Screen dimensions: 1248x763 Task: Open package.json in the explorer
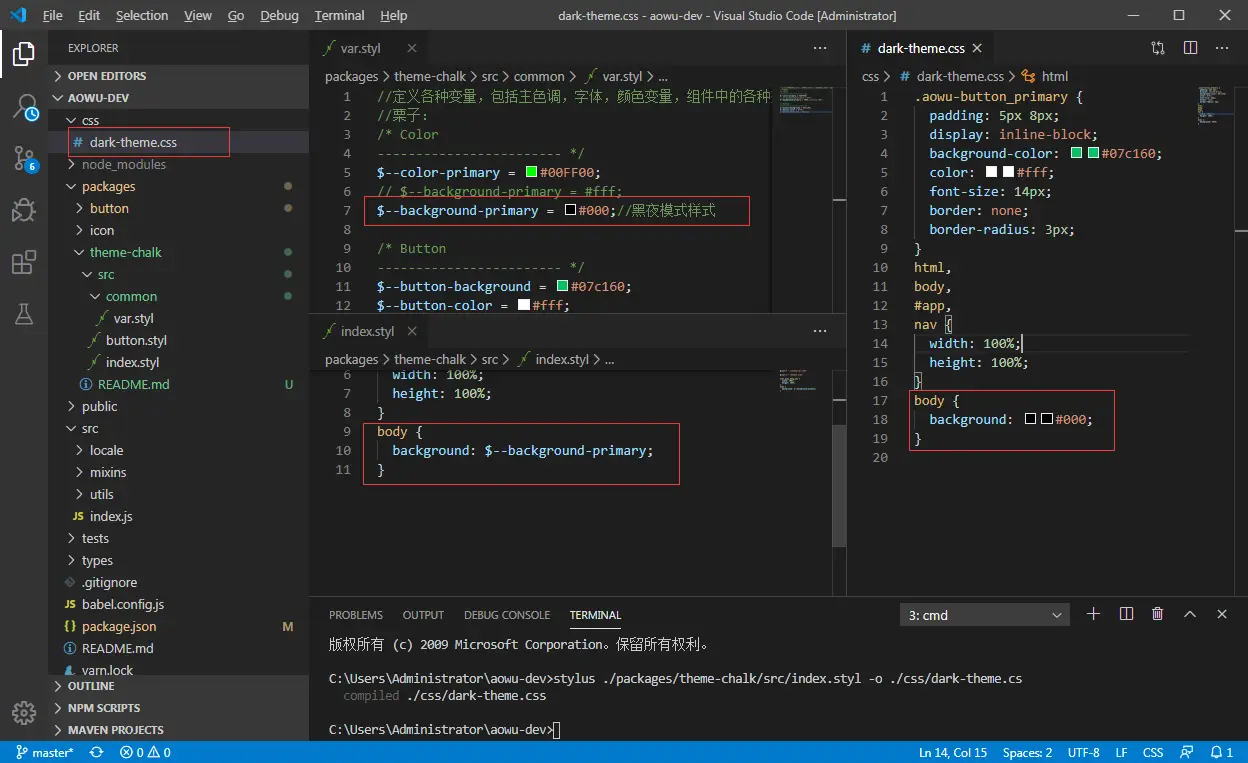(x=118, y=626)
